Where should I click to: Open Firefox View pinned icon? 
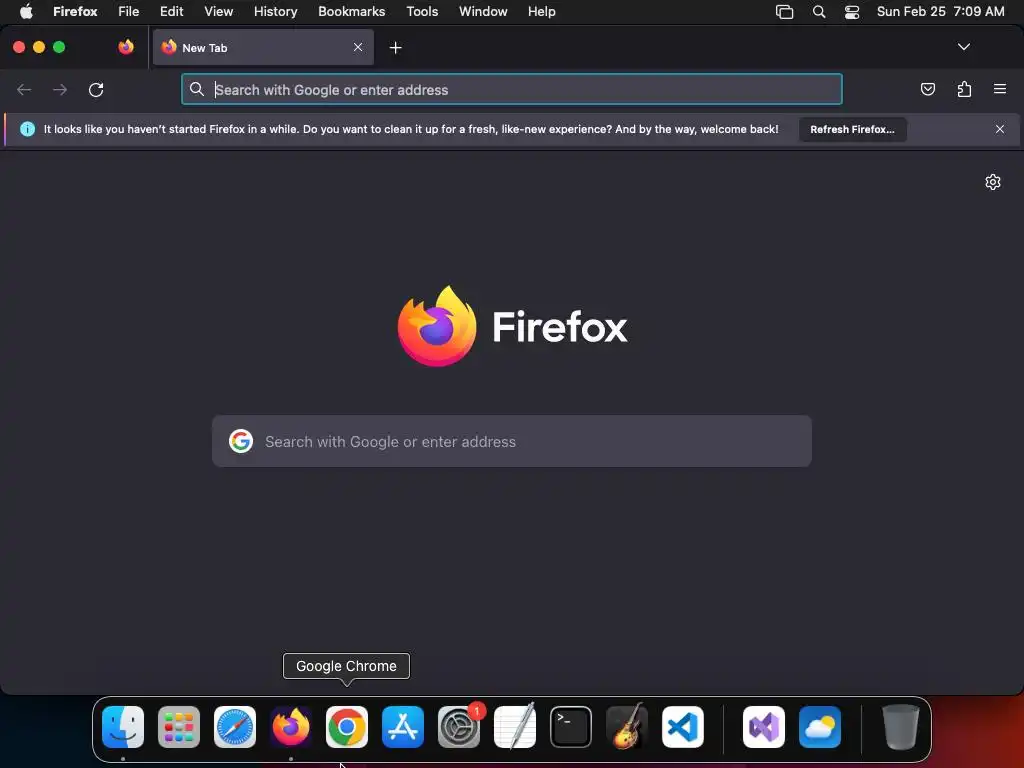coord(126,47)
